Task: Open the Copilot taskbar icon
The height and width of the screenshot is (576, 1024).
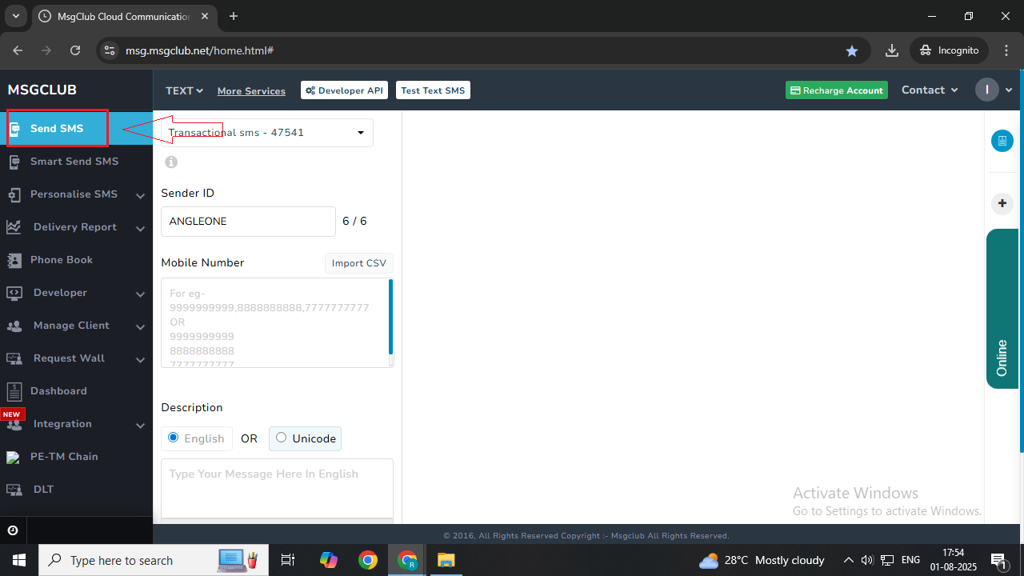Action: click(328, 560)
